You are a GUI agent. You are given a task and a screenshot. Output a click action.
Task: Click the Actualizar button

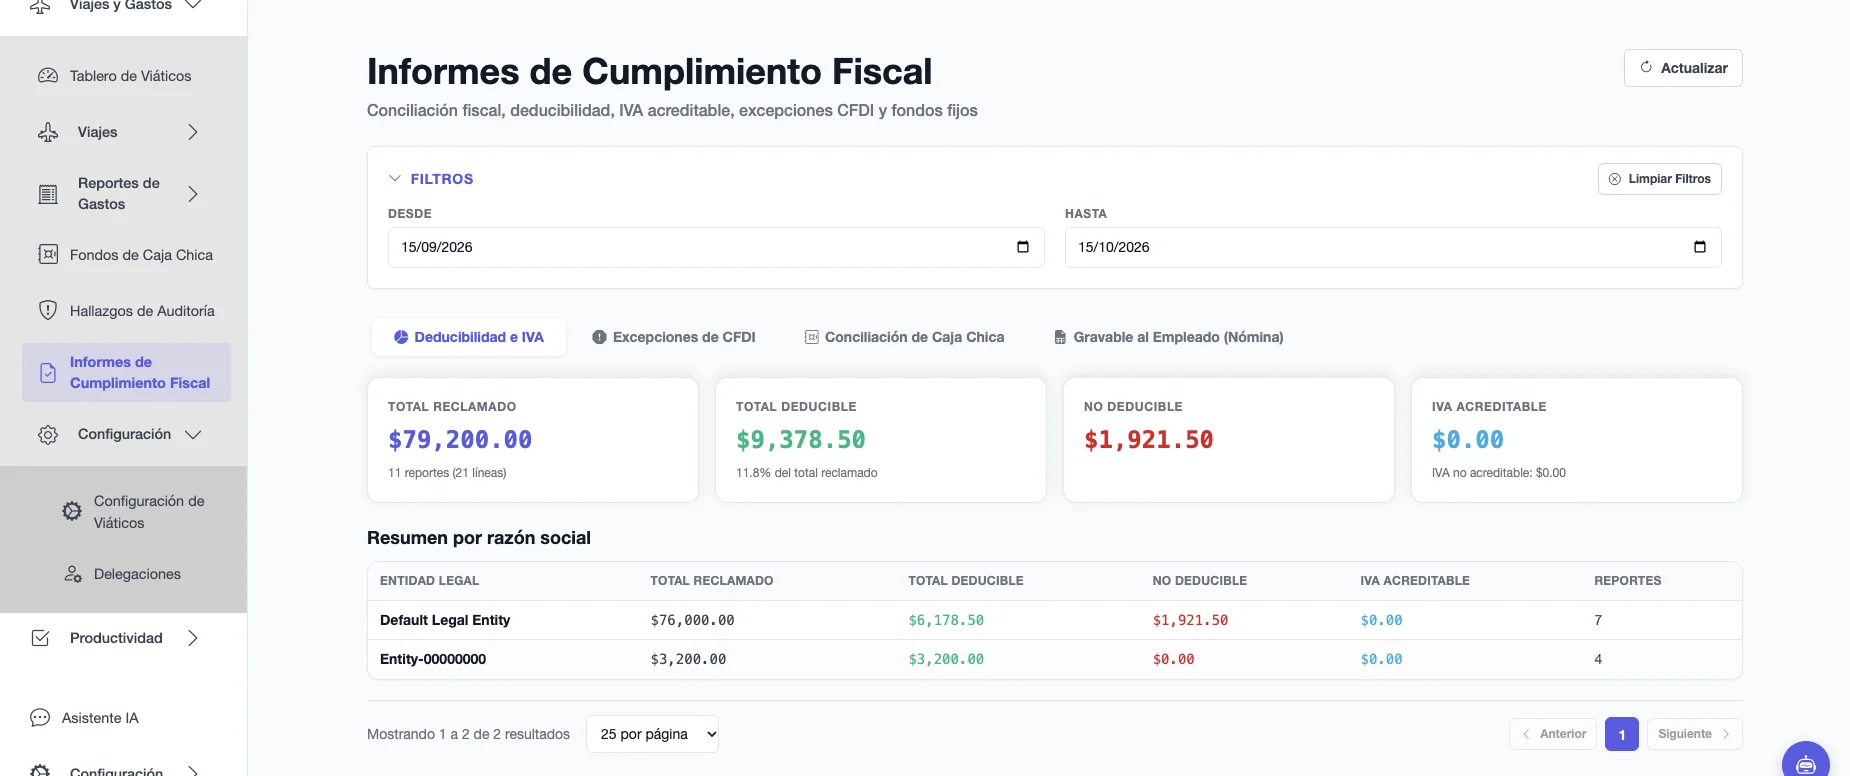point(1683,68)
